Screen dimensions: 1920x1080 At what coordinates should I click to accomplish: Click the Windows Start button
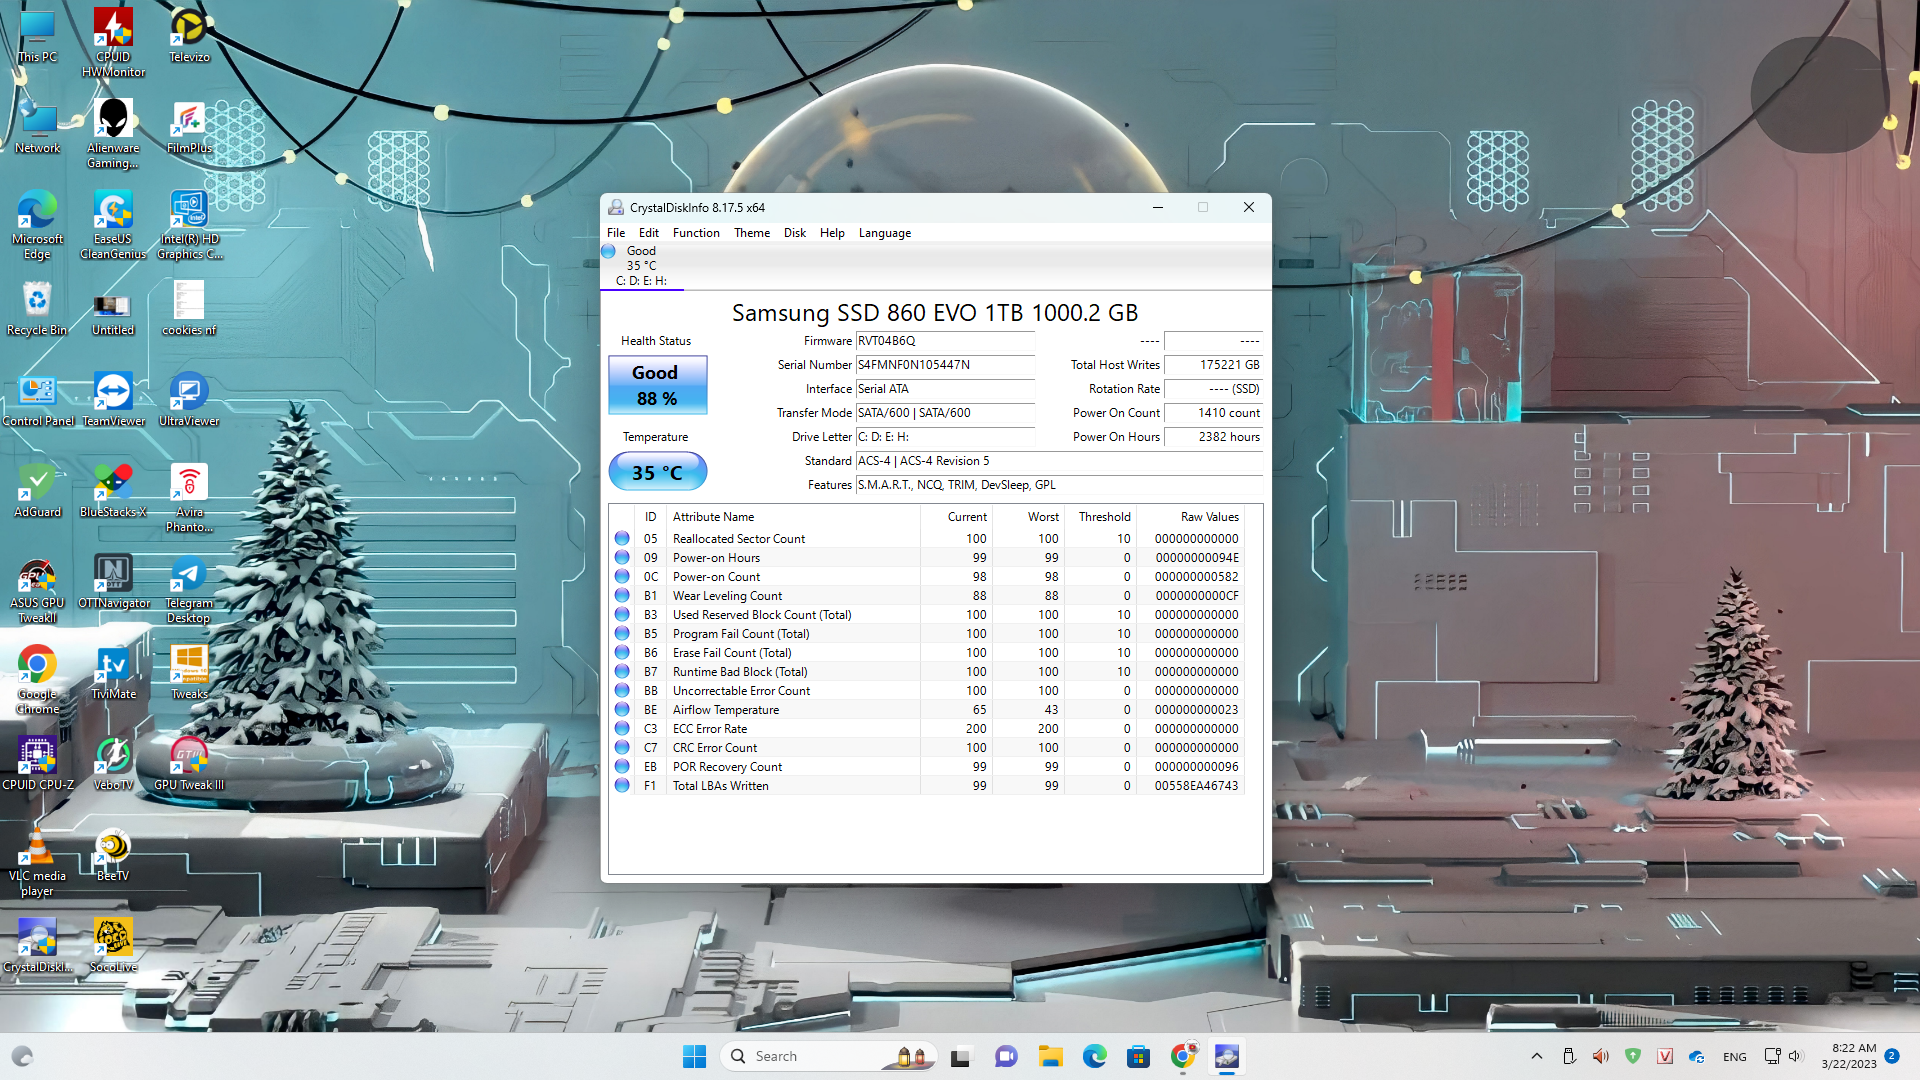point(694,1056)
